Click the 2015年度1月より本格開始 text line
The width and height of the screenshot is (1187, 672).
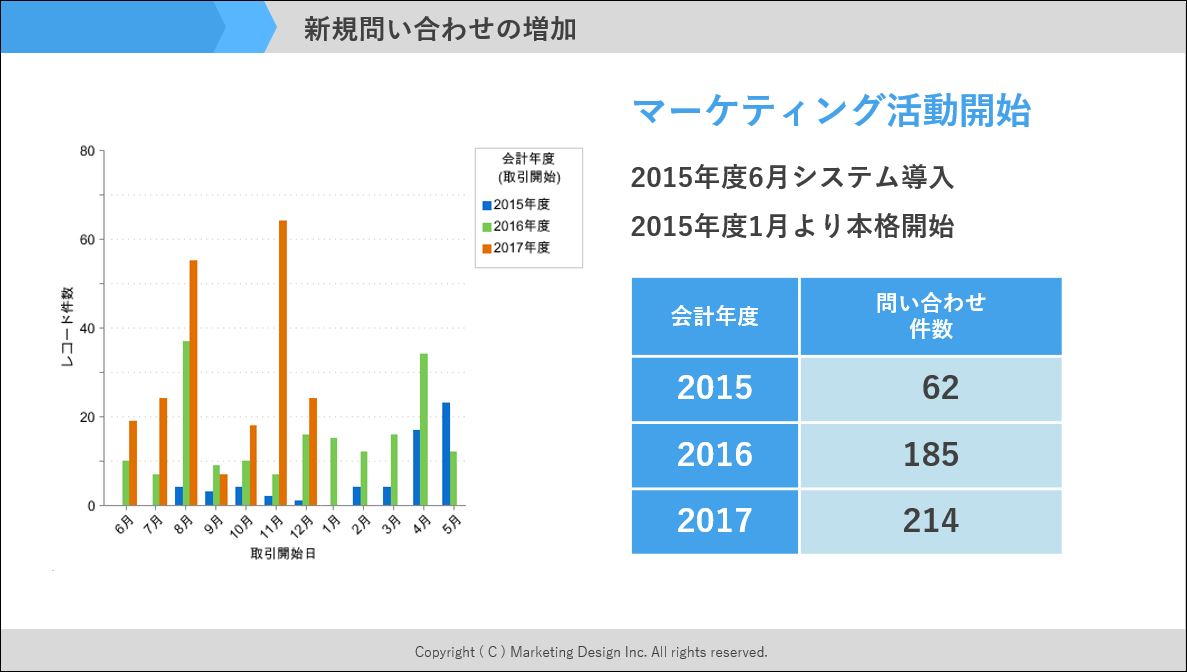click(x=792, y=226)
